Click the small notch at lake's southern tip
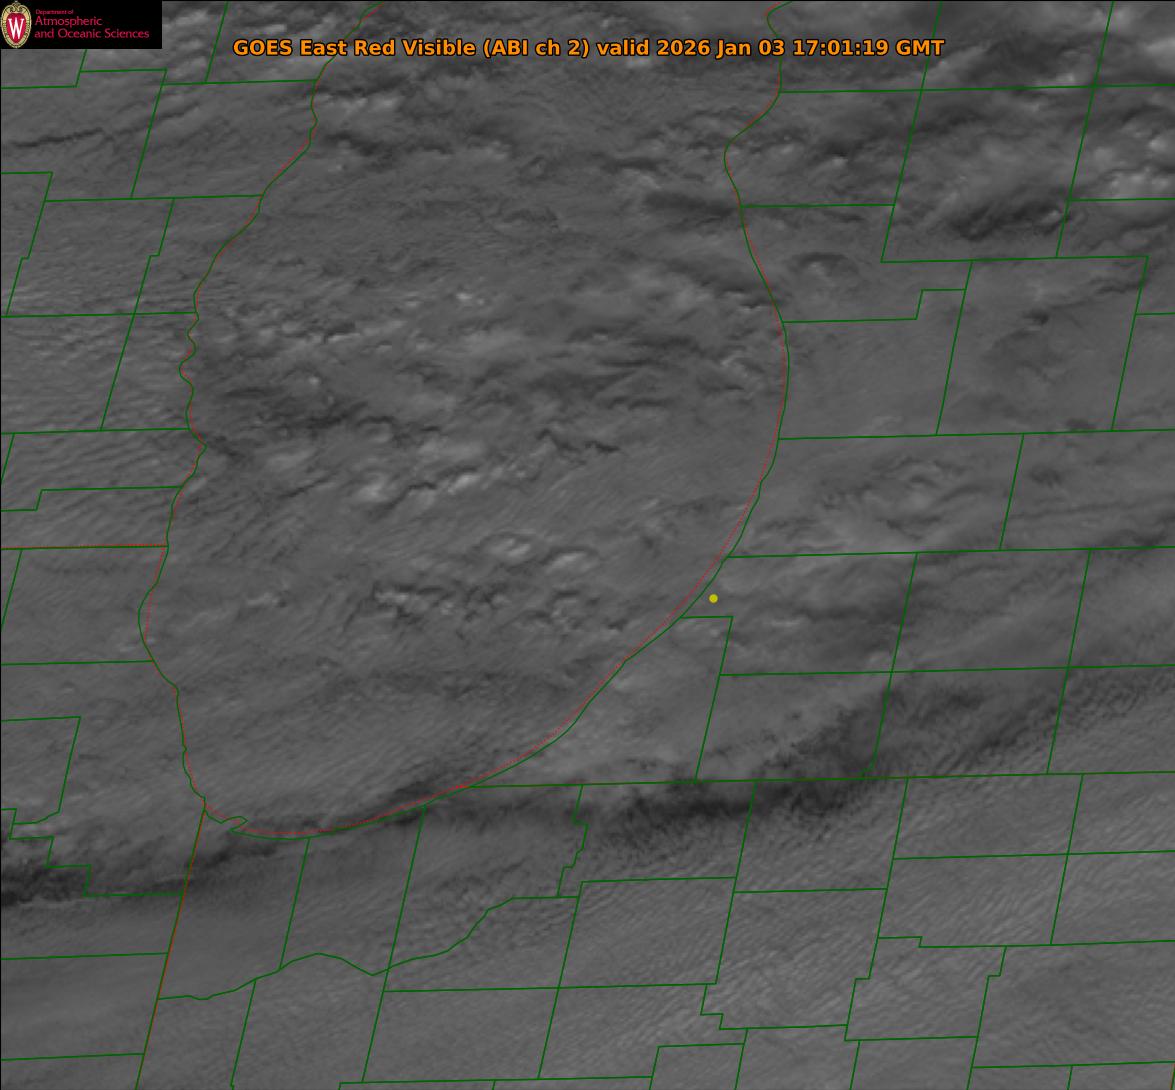The width and height of the screenshot is (1175, 1090). (x=235, y=822)
